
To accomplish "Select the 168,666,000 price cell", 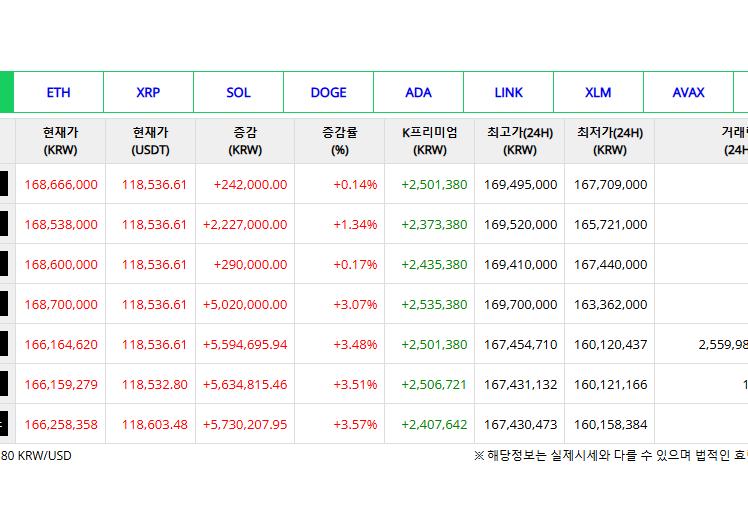I will pos(61,184).
